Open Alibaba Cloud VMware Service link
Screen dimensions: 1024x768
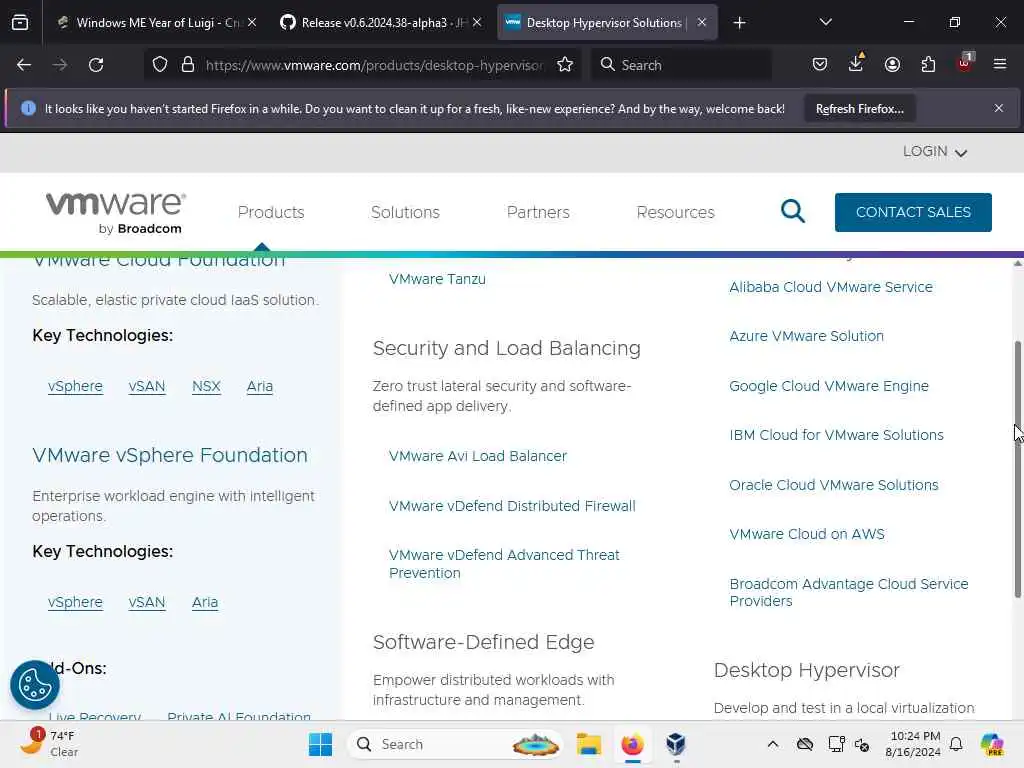(x=831, y=287)
